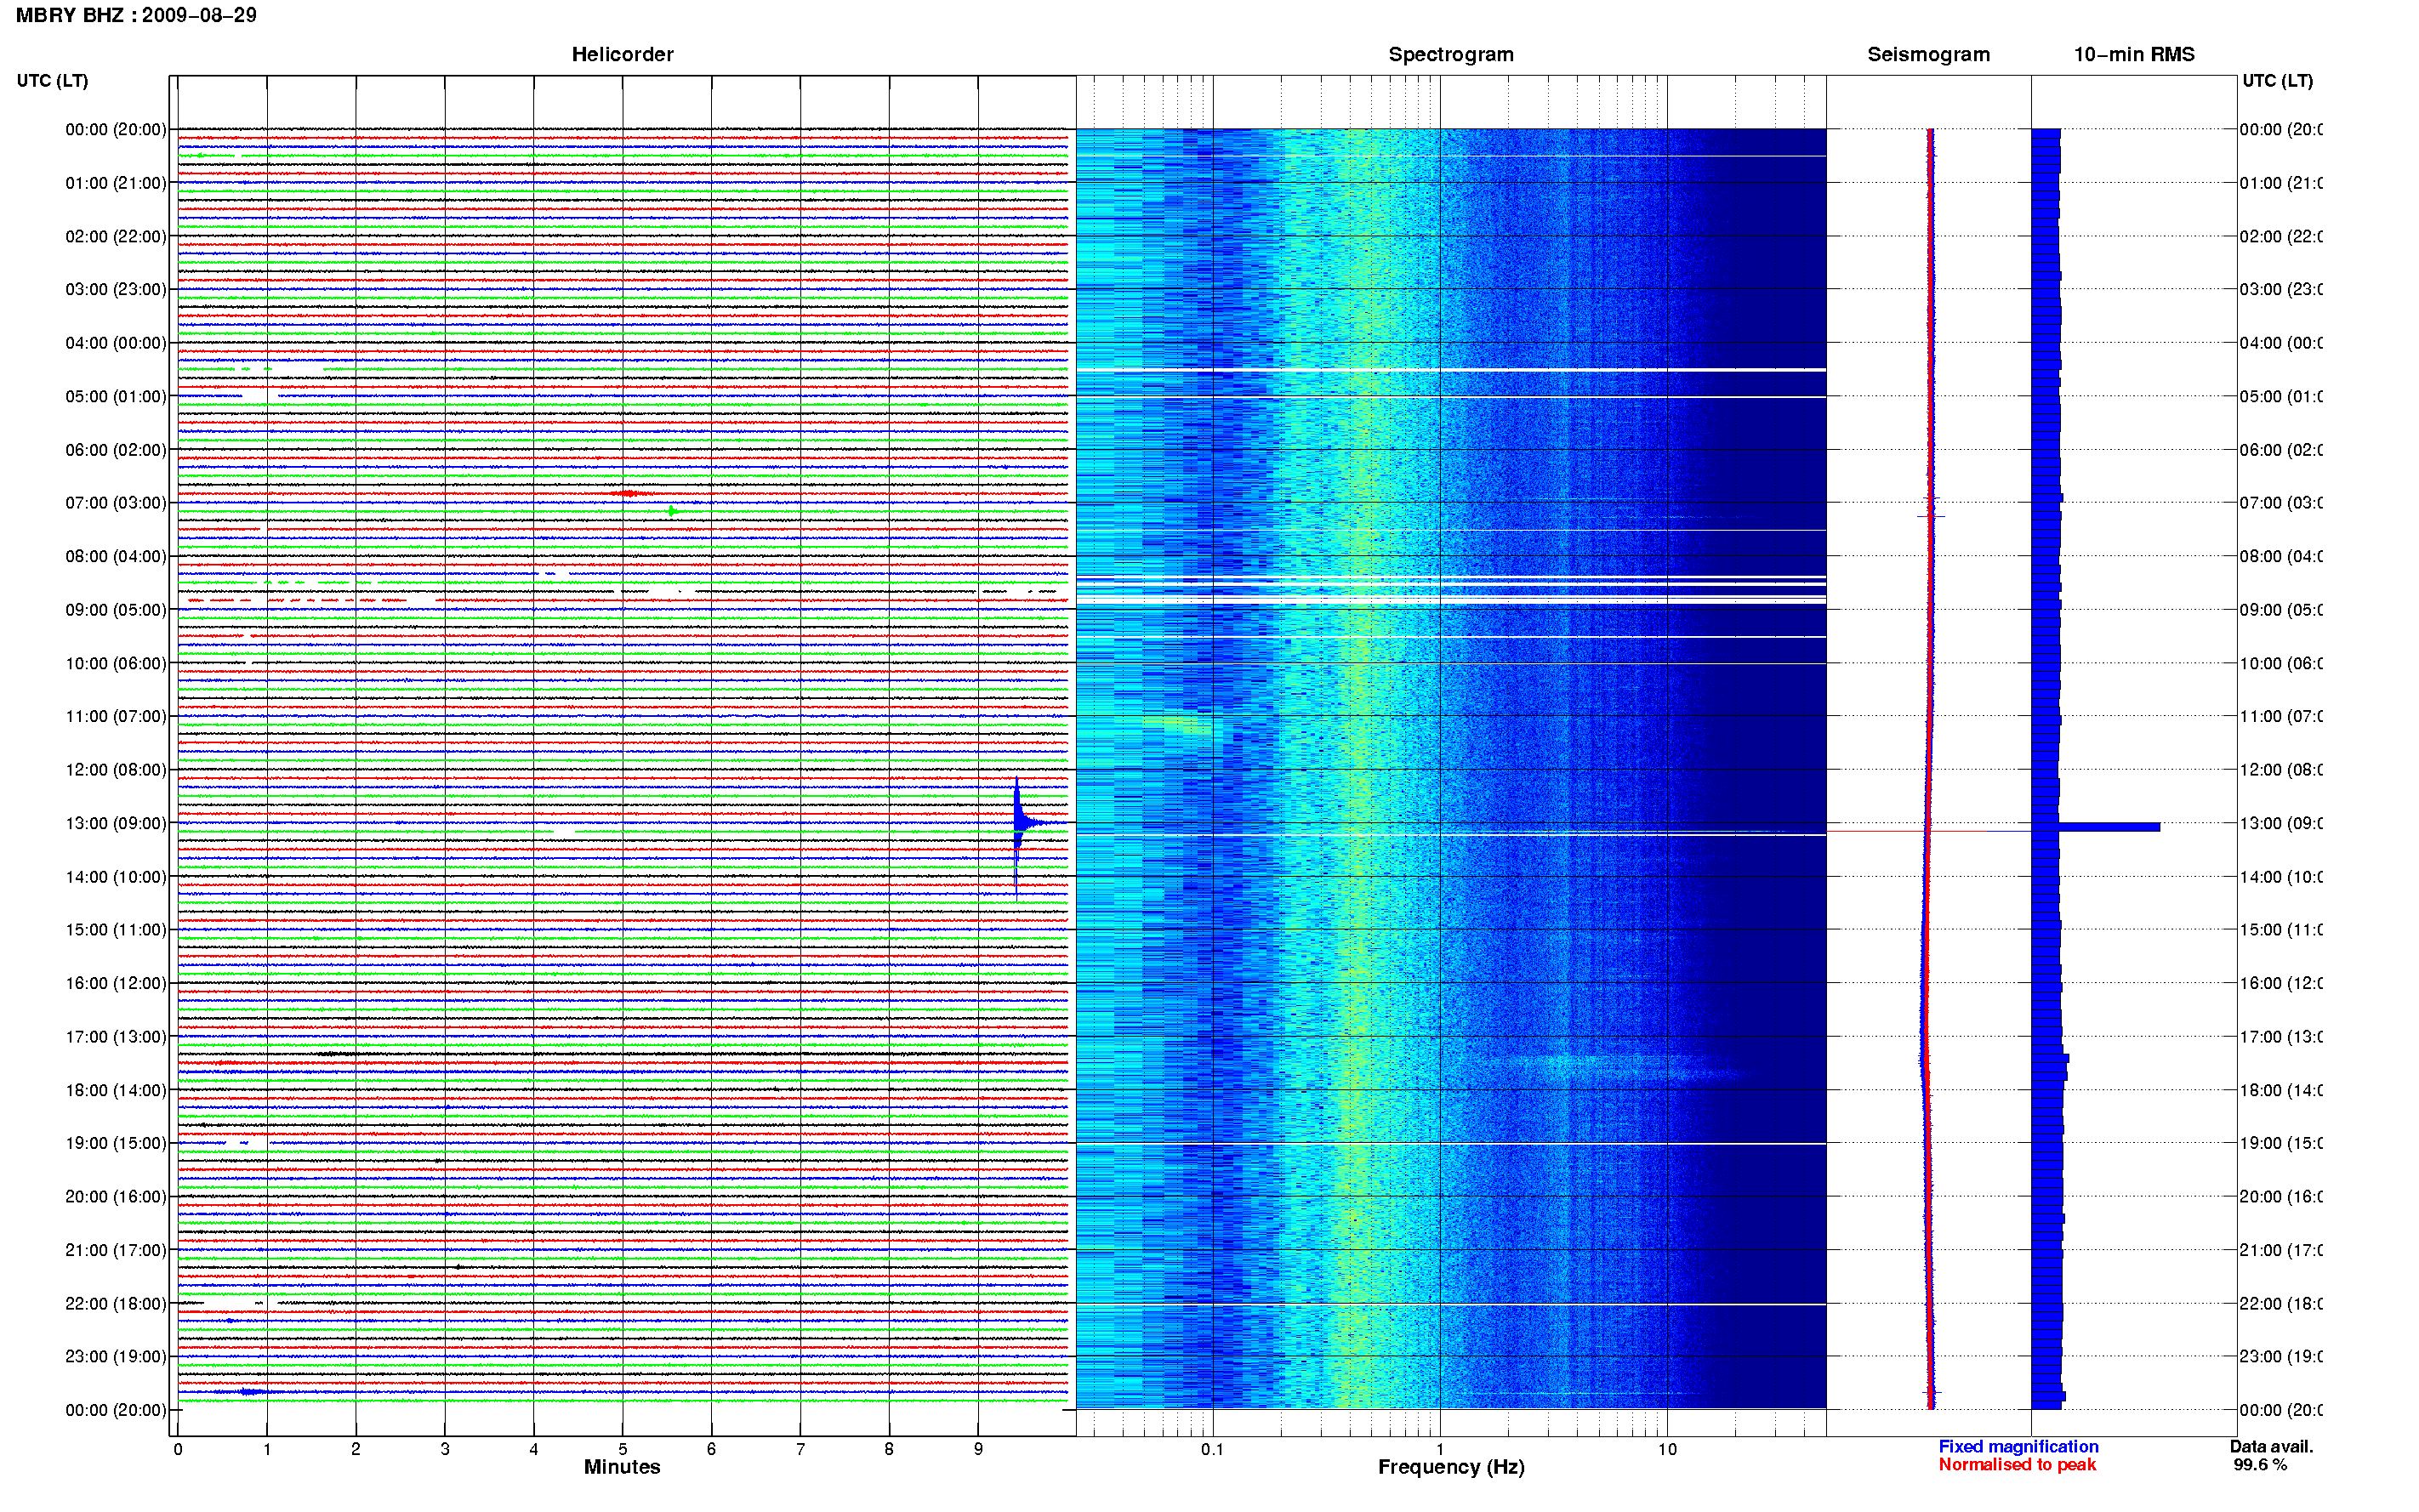The width and height of the screenshot is (2419, 1512).
Task: Click the 20:00 (16:00) helicorder time label
Action: click(116, 1196)
